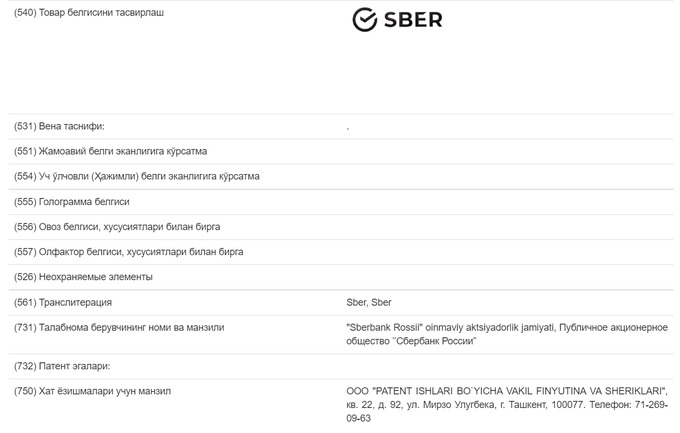Select the Tashkent street address line with Телефон
The width and height of the screenshot is (680, 433).
click(x=500, y=405)
